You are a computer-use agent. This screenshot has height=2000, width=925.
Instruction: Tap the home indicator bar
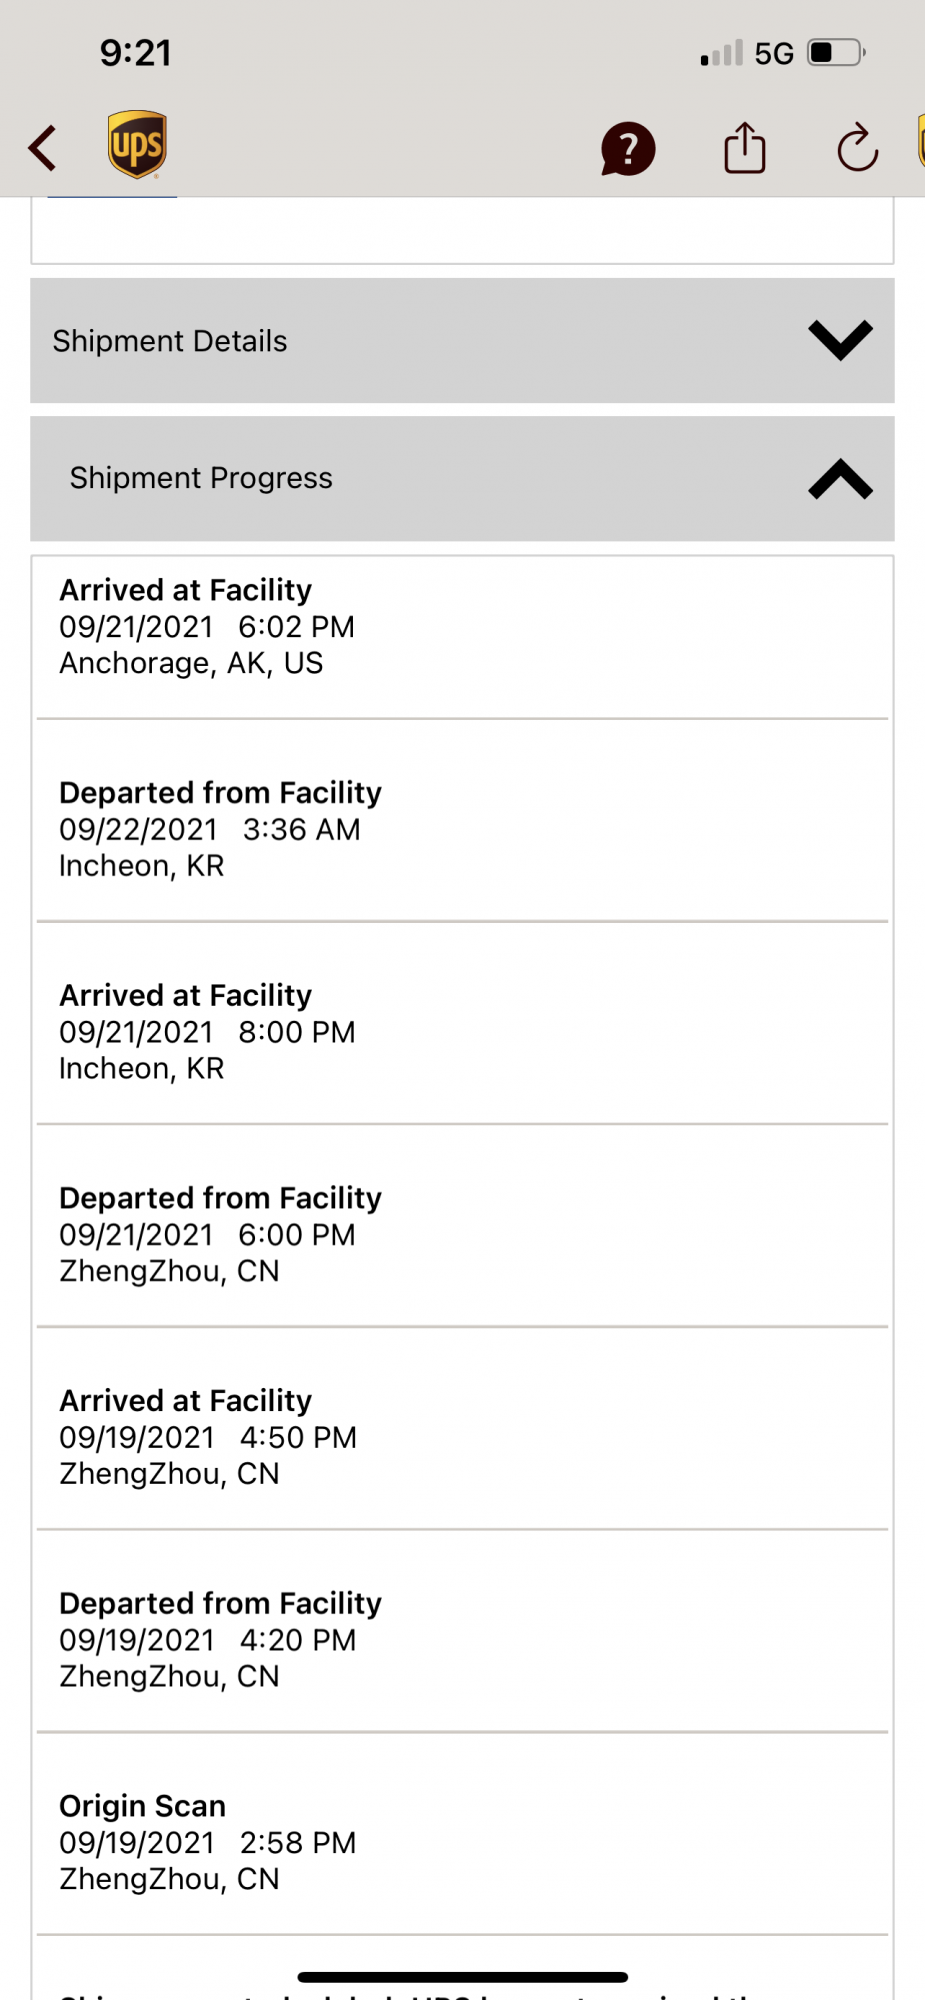point(462,1977)
